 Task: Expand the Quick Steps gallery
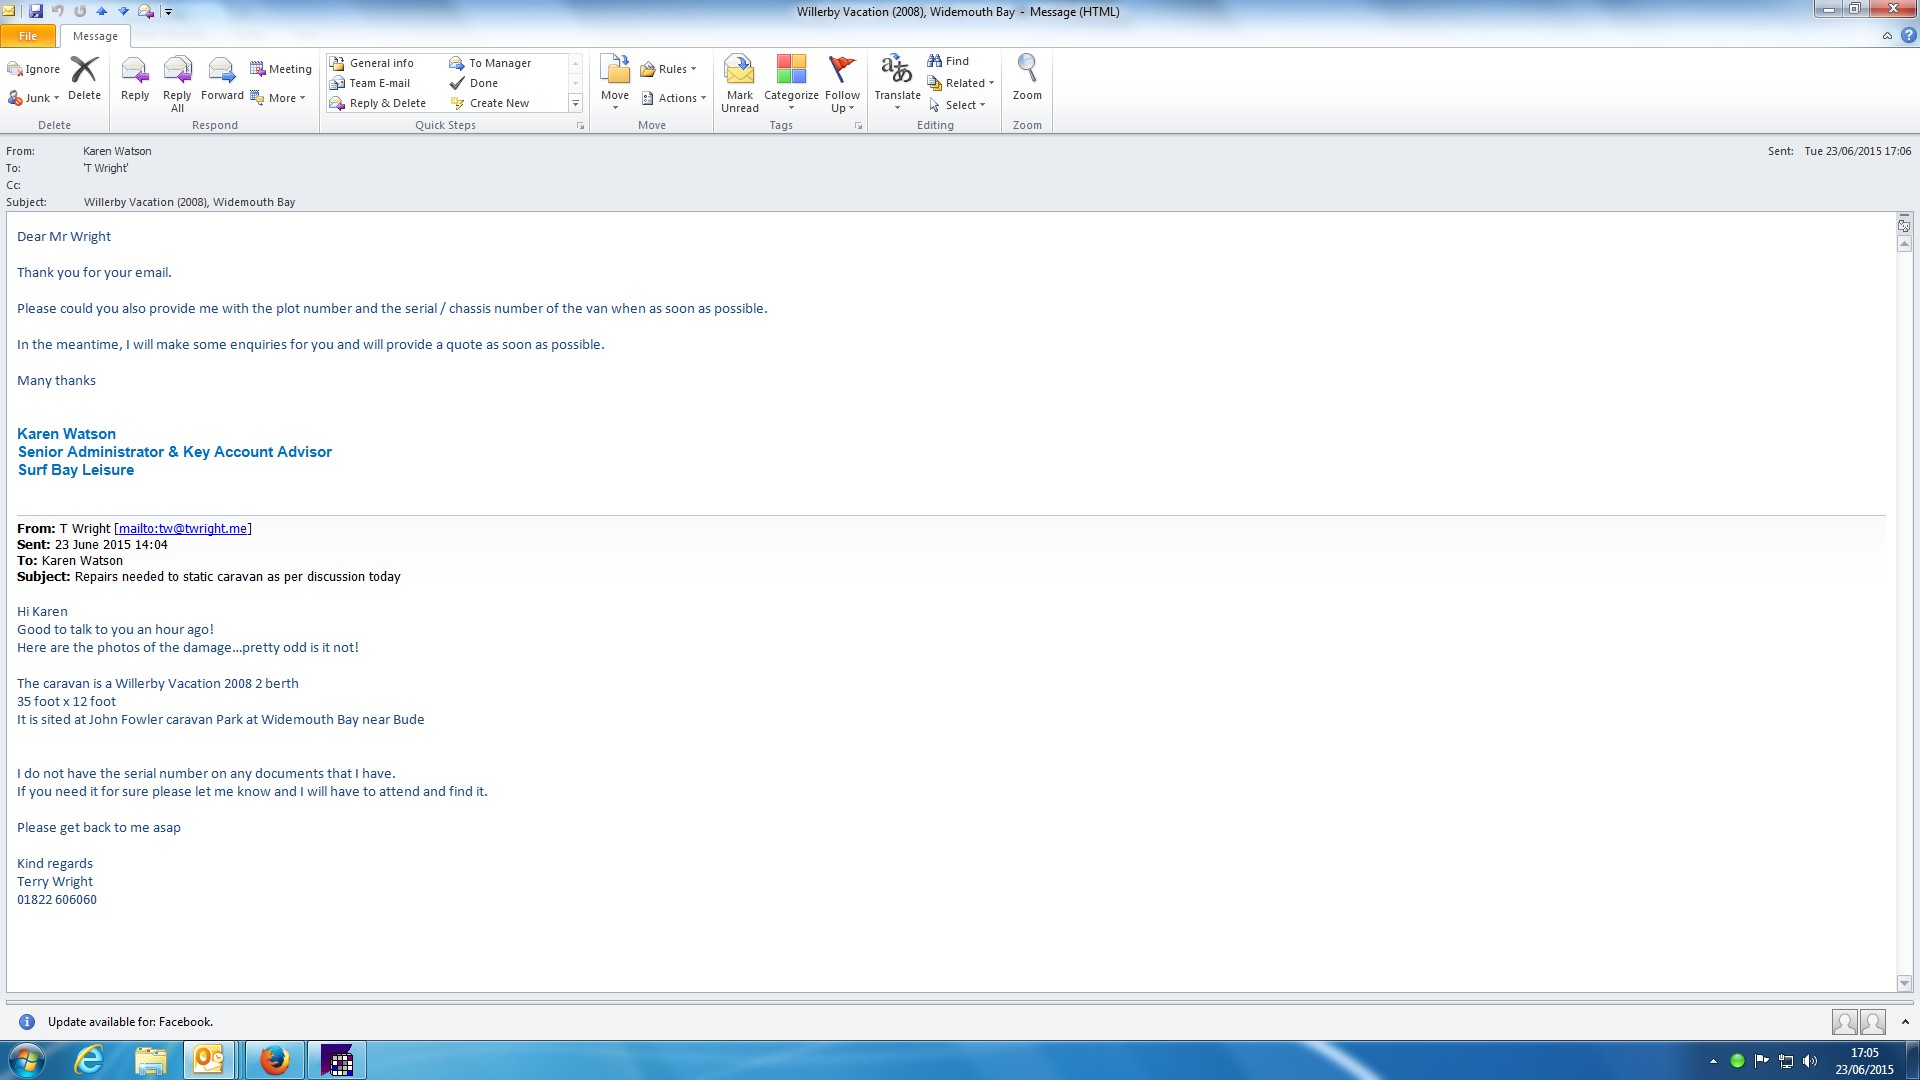point(575,104)
